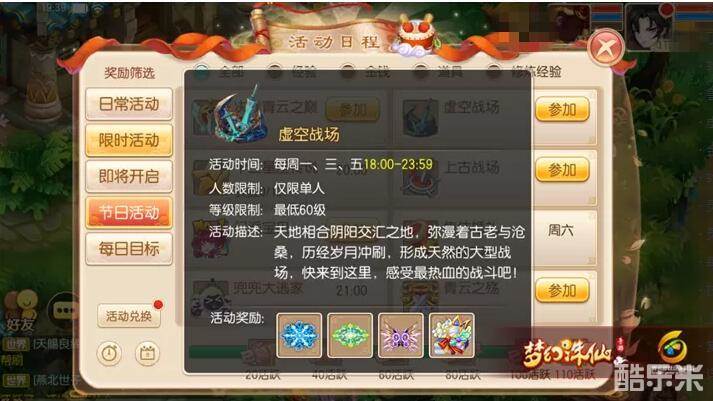Viewport: 713px width, 401px height.
Task: Open the 每日目标 tab
Action: click(129, 249)
